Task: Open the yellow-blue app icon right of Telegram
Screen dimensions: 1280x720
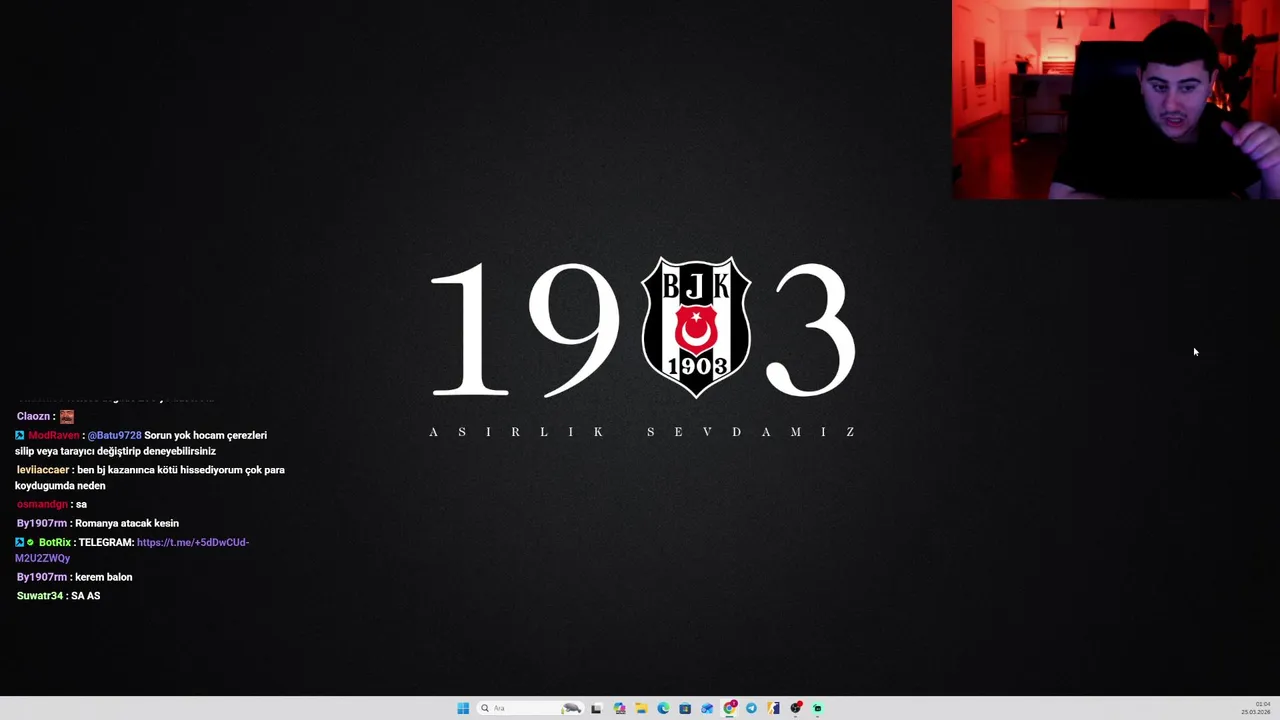Action: pos(773,708)
